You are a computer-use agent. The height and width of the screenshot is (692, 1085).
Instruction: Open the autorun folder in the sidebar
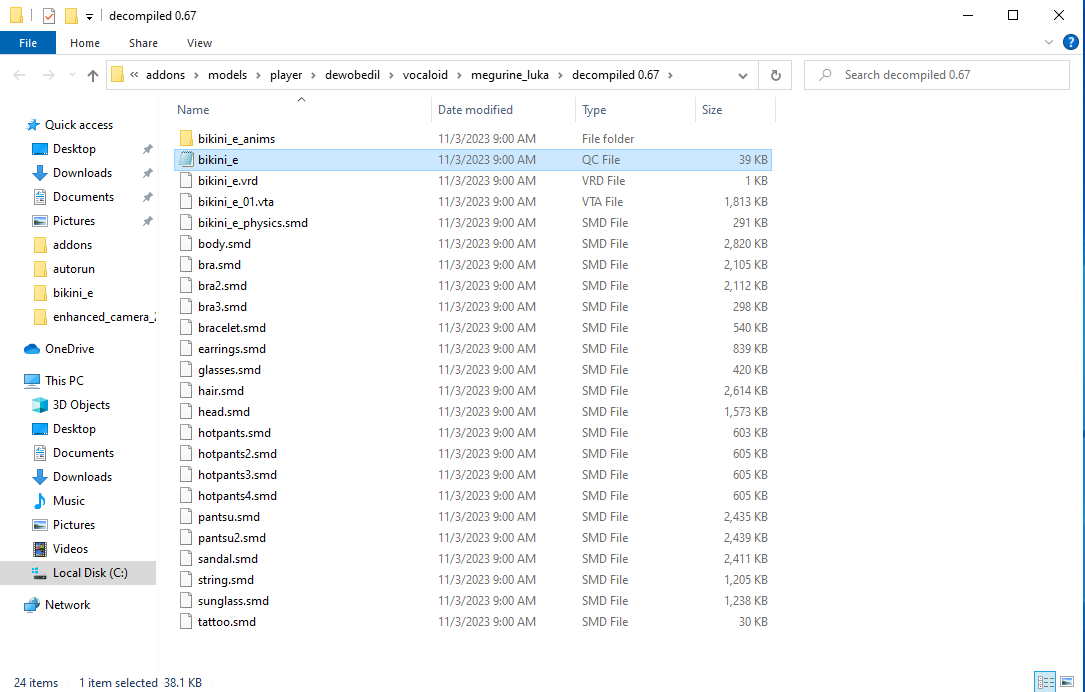click(x=73, y=268)
